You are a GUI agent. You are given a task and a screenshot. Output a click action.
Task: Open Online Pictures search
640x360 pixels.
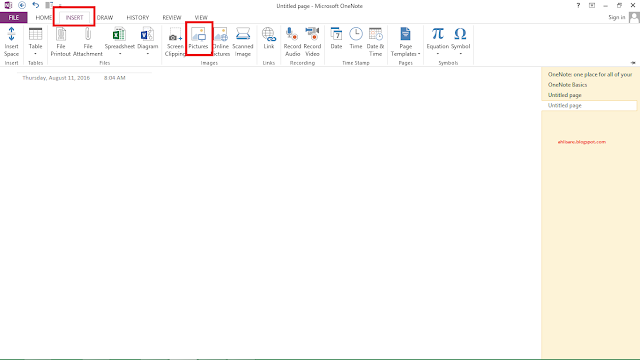tap(221, 42)
